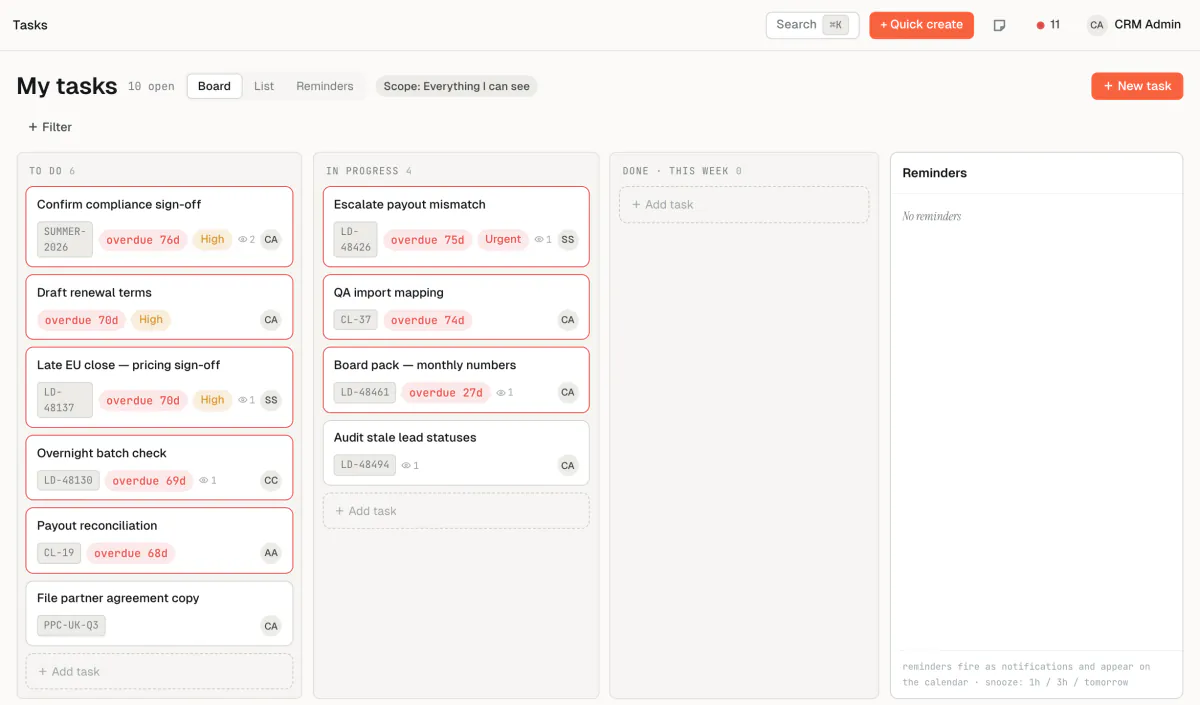Screen dimensions: 1200x705
Task: Add task in the Done this week column
Action: (743, 205)
